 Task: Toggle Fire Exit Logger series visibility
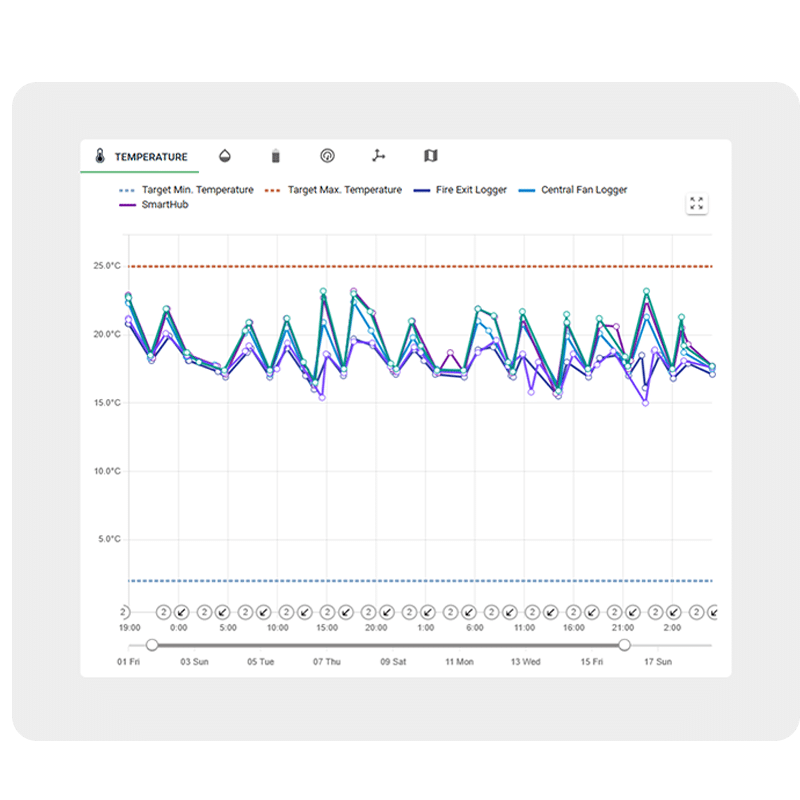460,190
